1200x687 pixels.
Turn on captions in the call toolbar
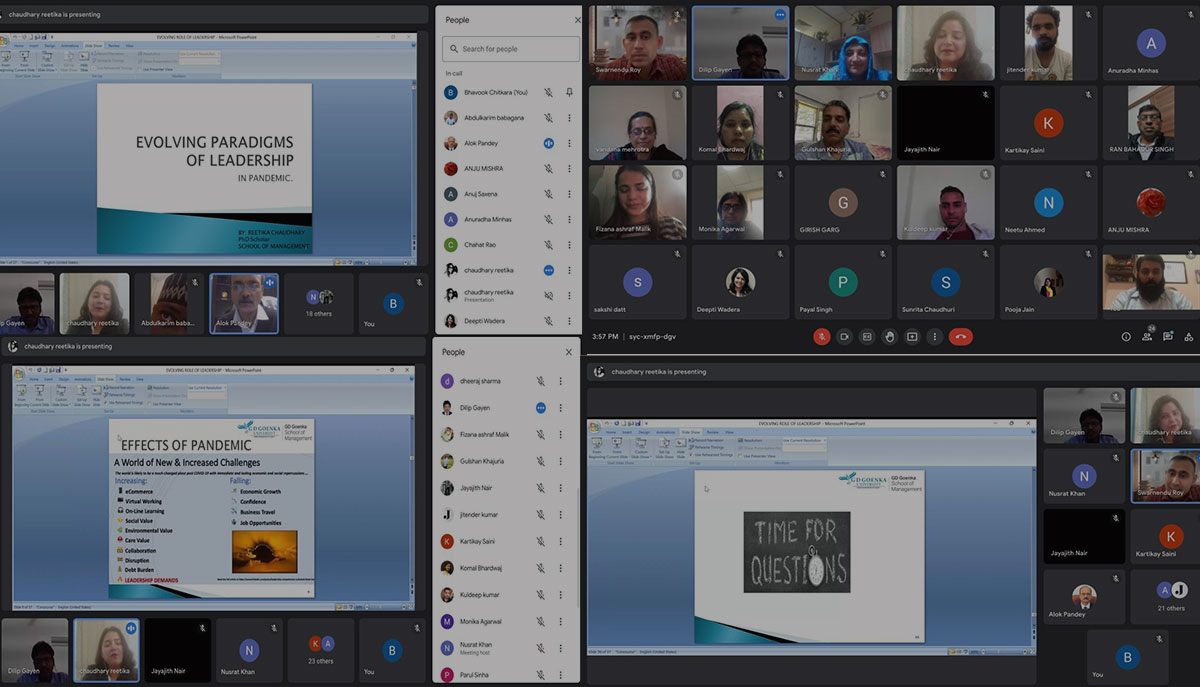867,337
